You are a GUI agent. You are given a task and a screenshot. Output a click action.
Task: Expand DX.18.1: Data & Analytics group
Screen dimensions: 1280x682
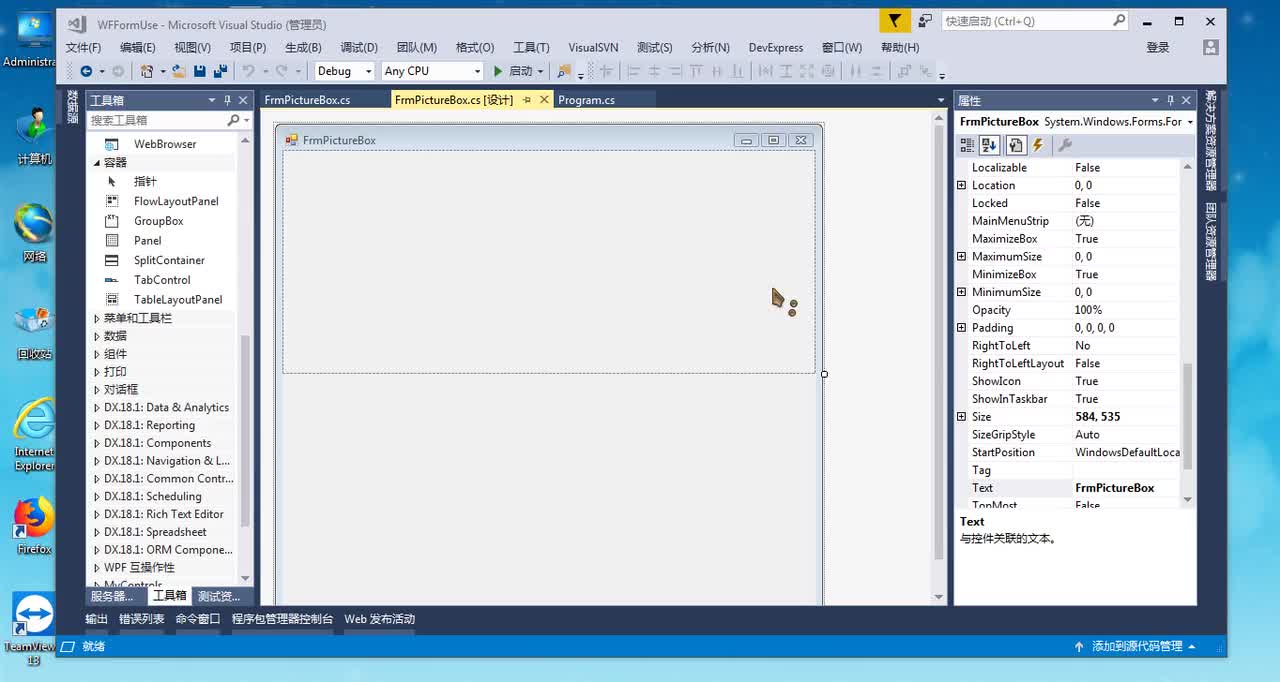pos(97,408)
